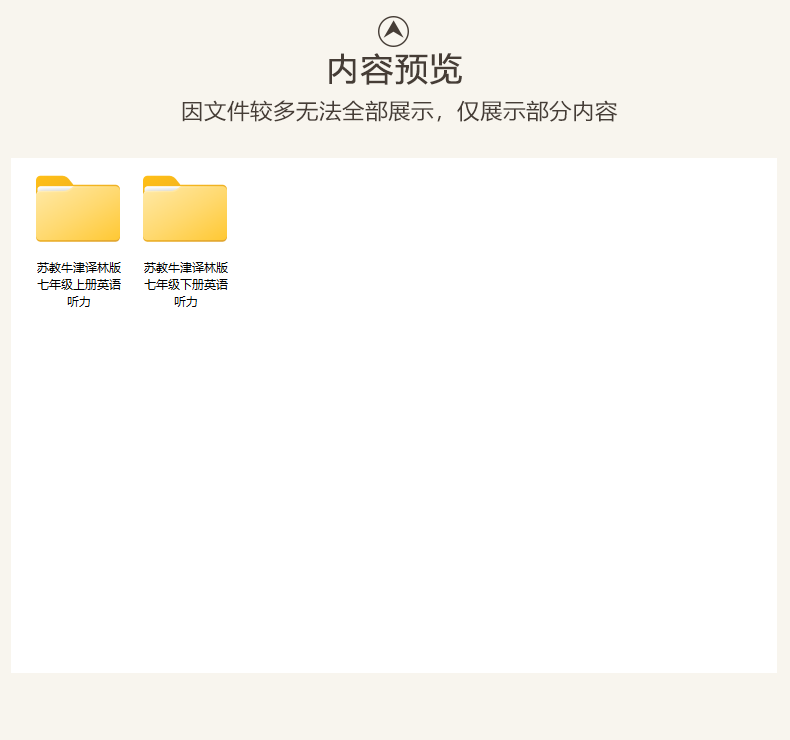
Task: Click the 内容预览 heading
Action: click(x=394, y=70)
